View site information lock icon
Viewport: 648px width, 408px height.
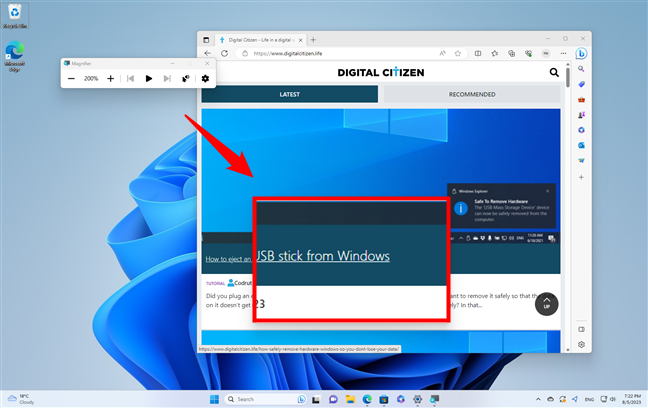[x=245, y=53]
